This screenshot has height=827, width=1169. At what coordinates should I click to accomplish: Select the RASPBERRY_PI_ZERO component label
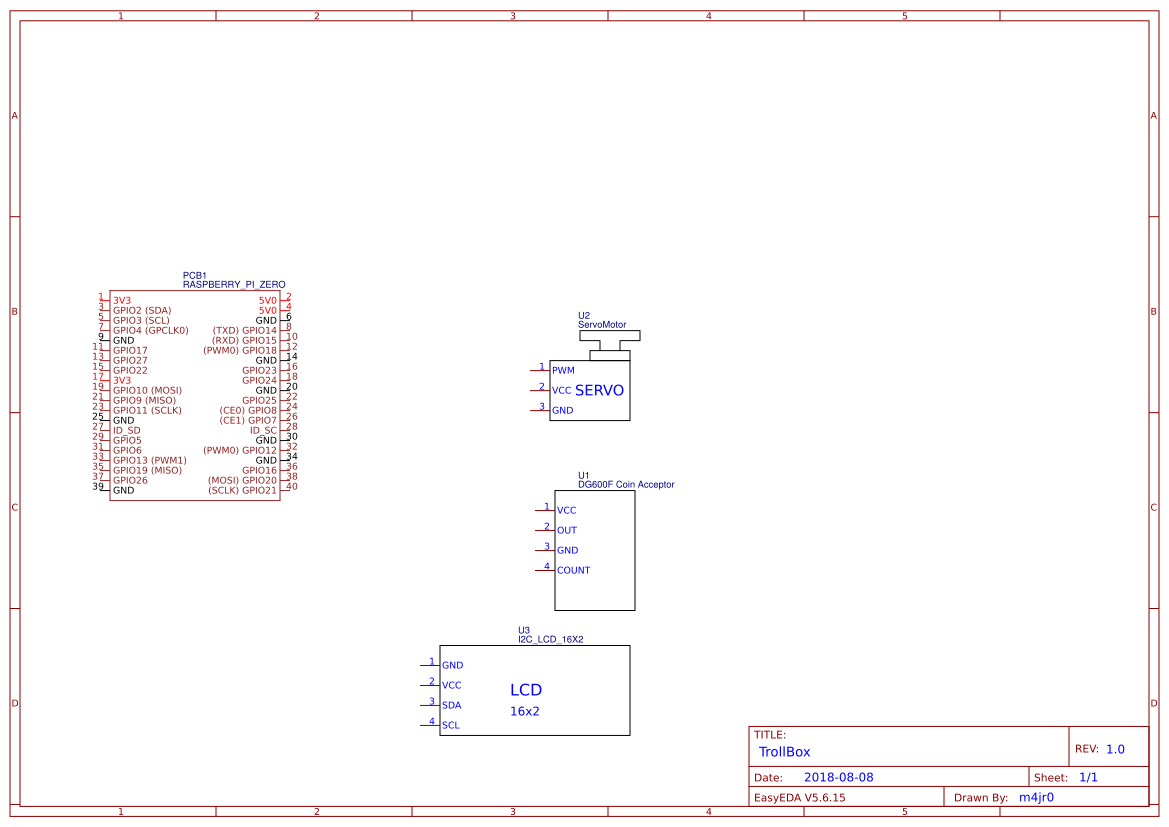(234, 284)
